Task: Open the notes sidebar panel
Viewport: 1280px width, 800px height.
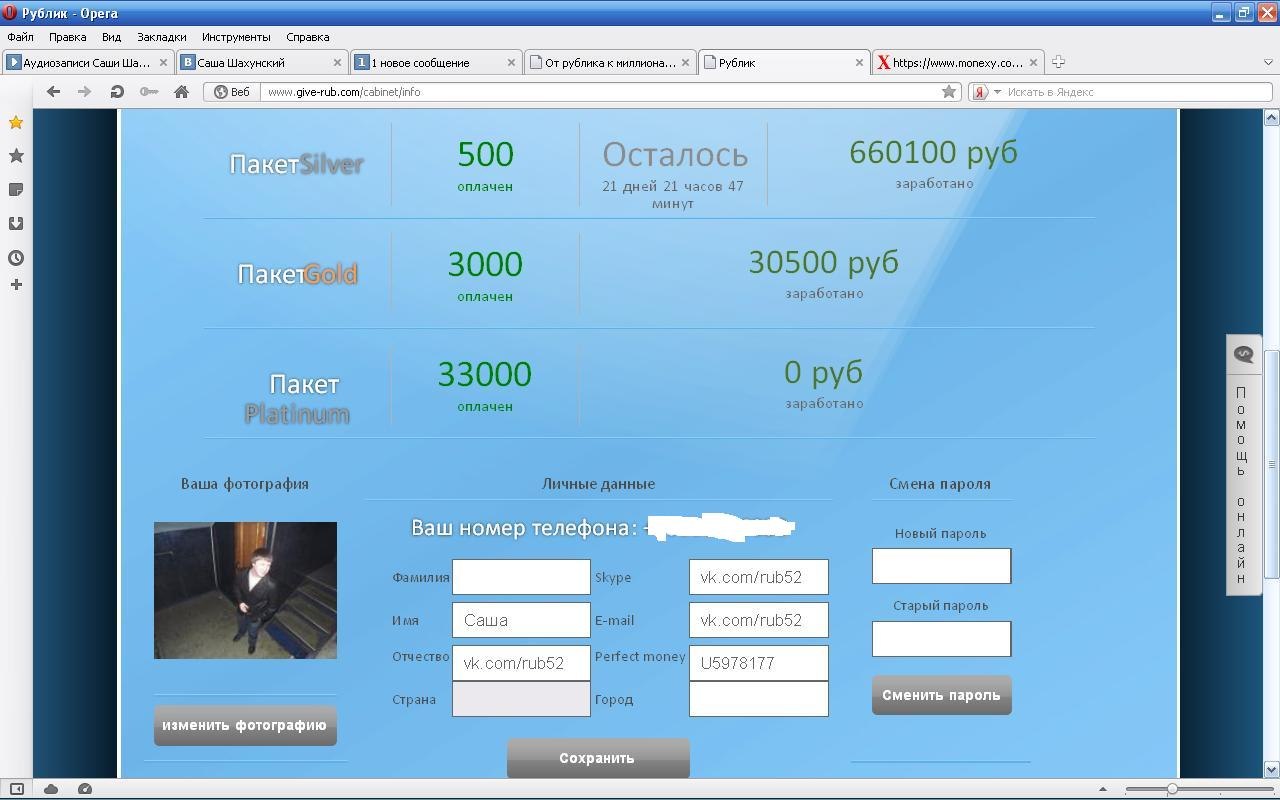Action: [x=16, y=190]
